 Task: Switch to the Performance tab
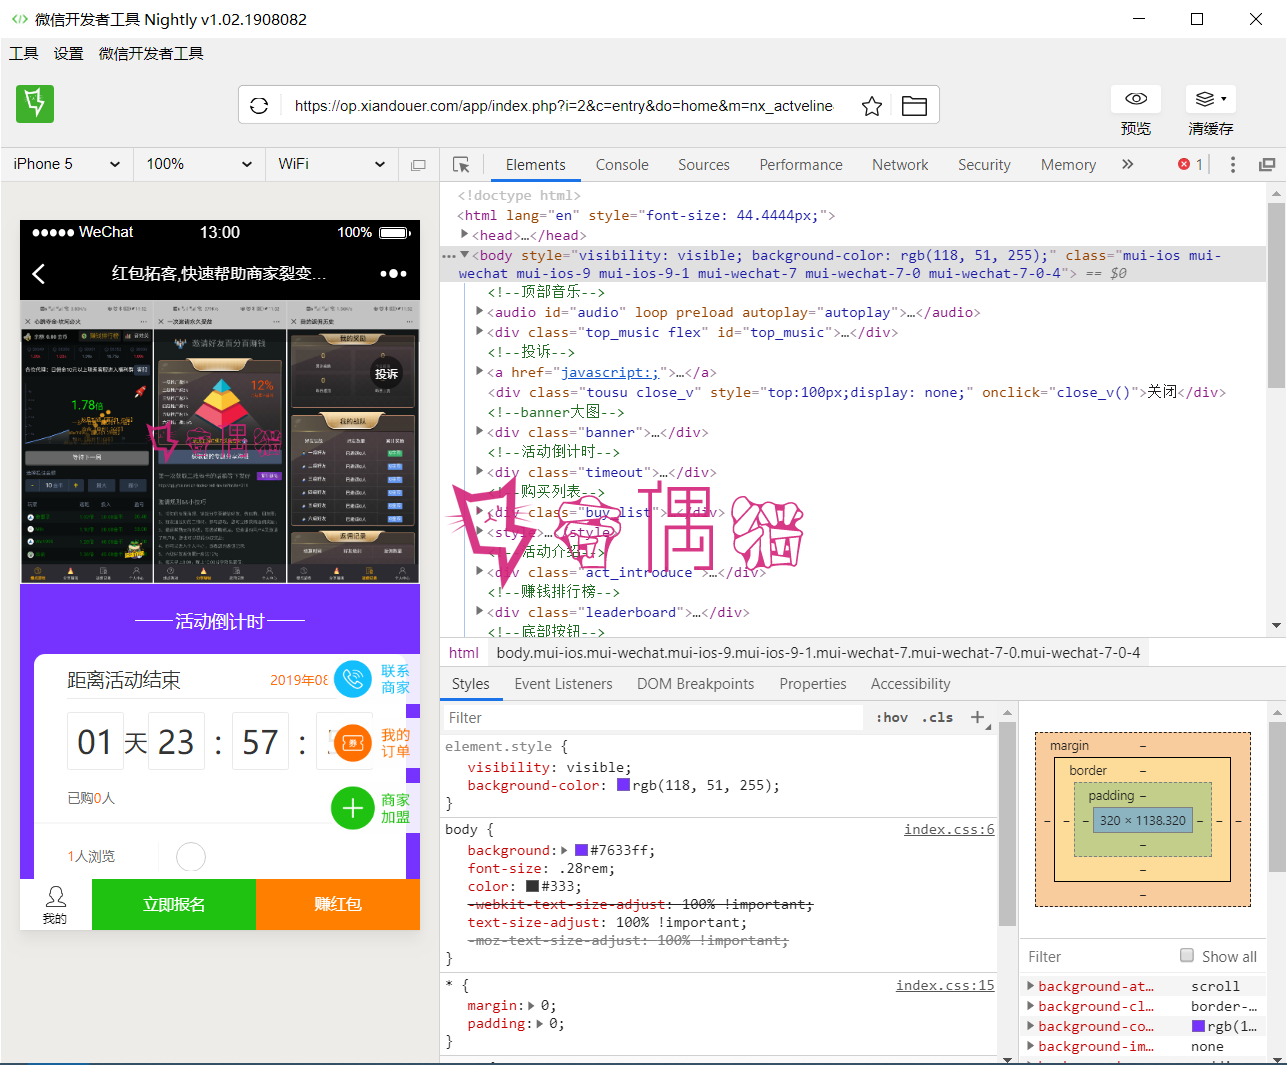pos(801,165)
